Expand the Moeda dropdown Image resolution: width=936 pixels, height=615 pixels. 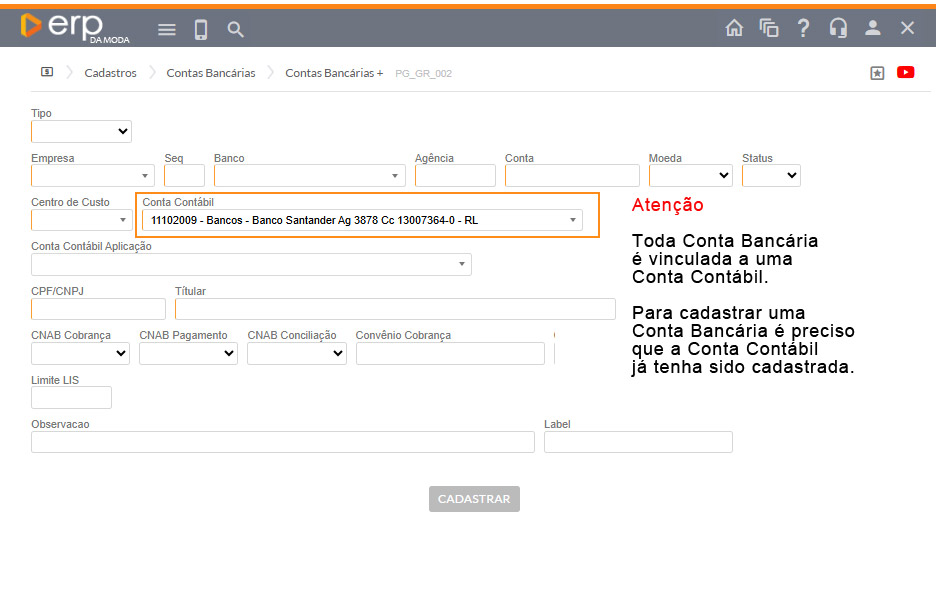[691, 175]
